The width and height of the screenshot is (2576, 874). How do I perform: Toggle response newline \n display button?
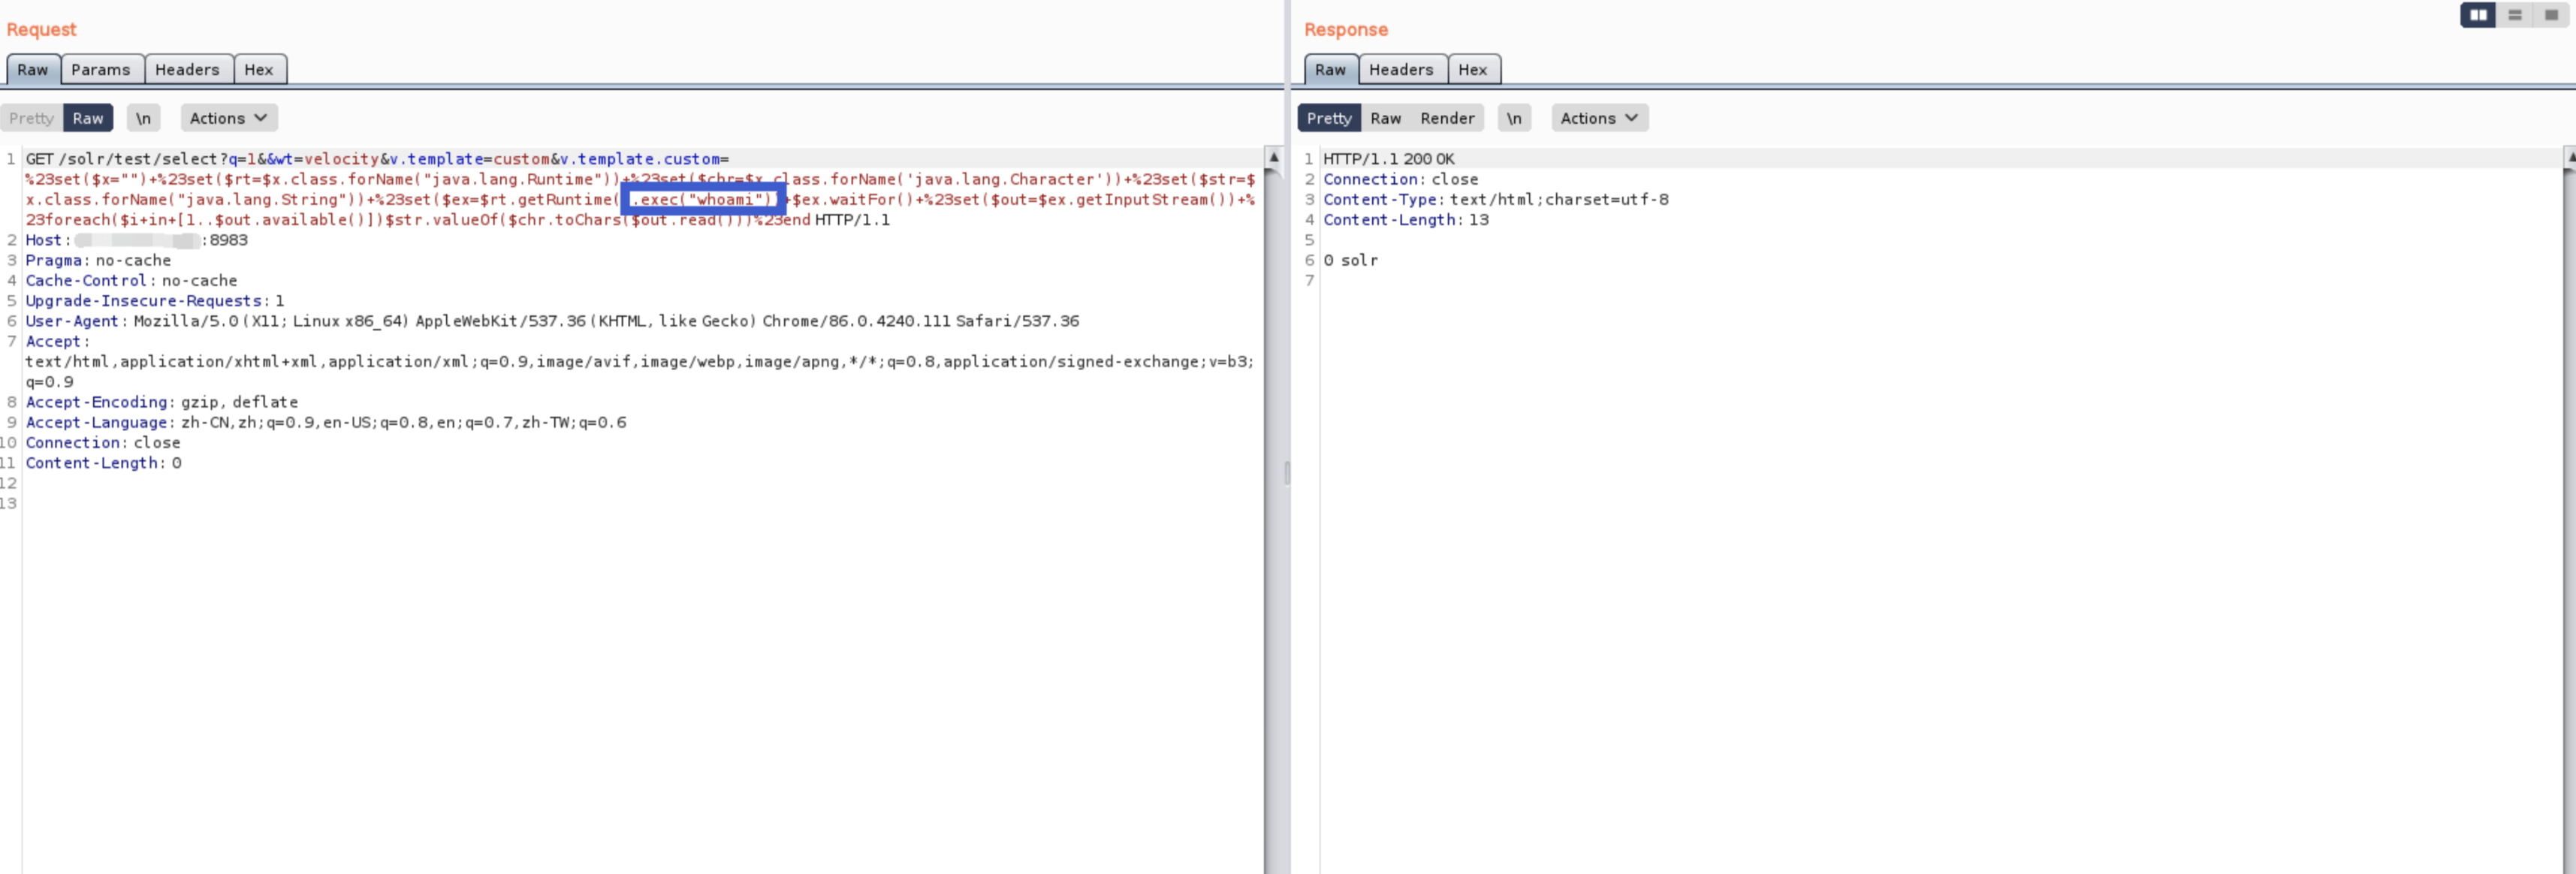1514,118
